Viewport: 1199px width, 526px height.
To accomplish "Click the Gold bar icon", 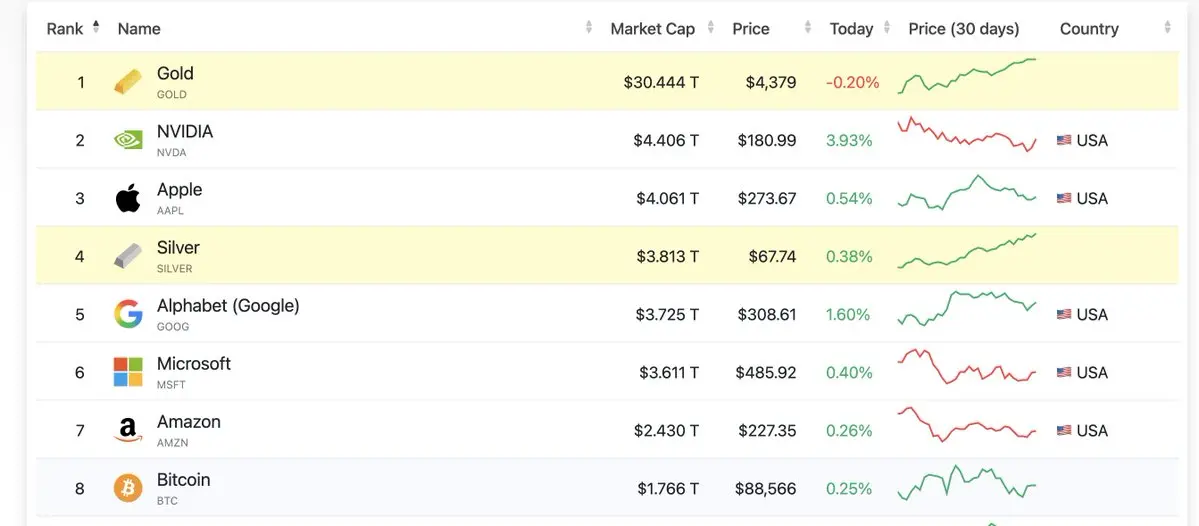I will (x=128, y=82).
